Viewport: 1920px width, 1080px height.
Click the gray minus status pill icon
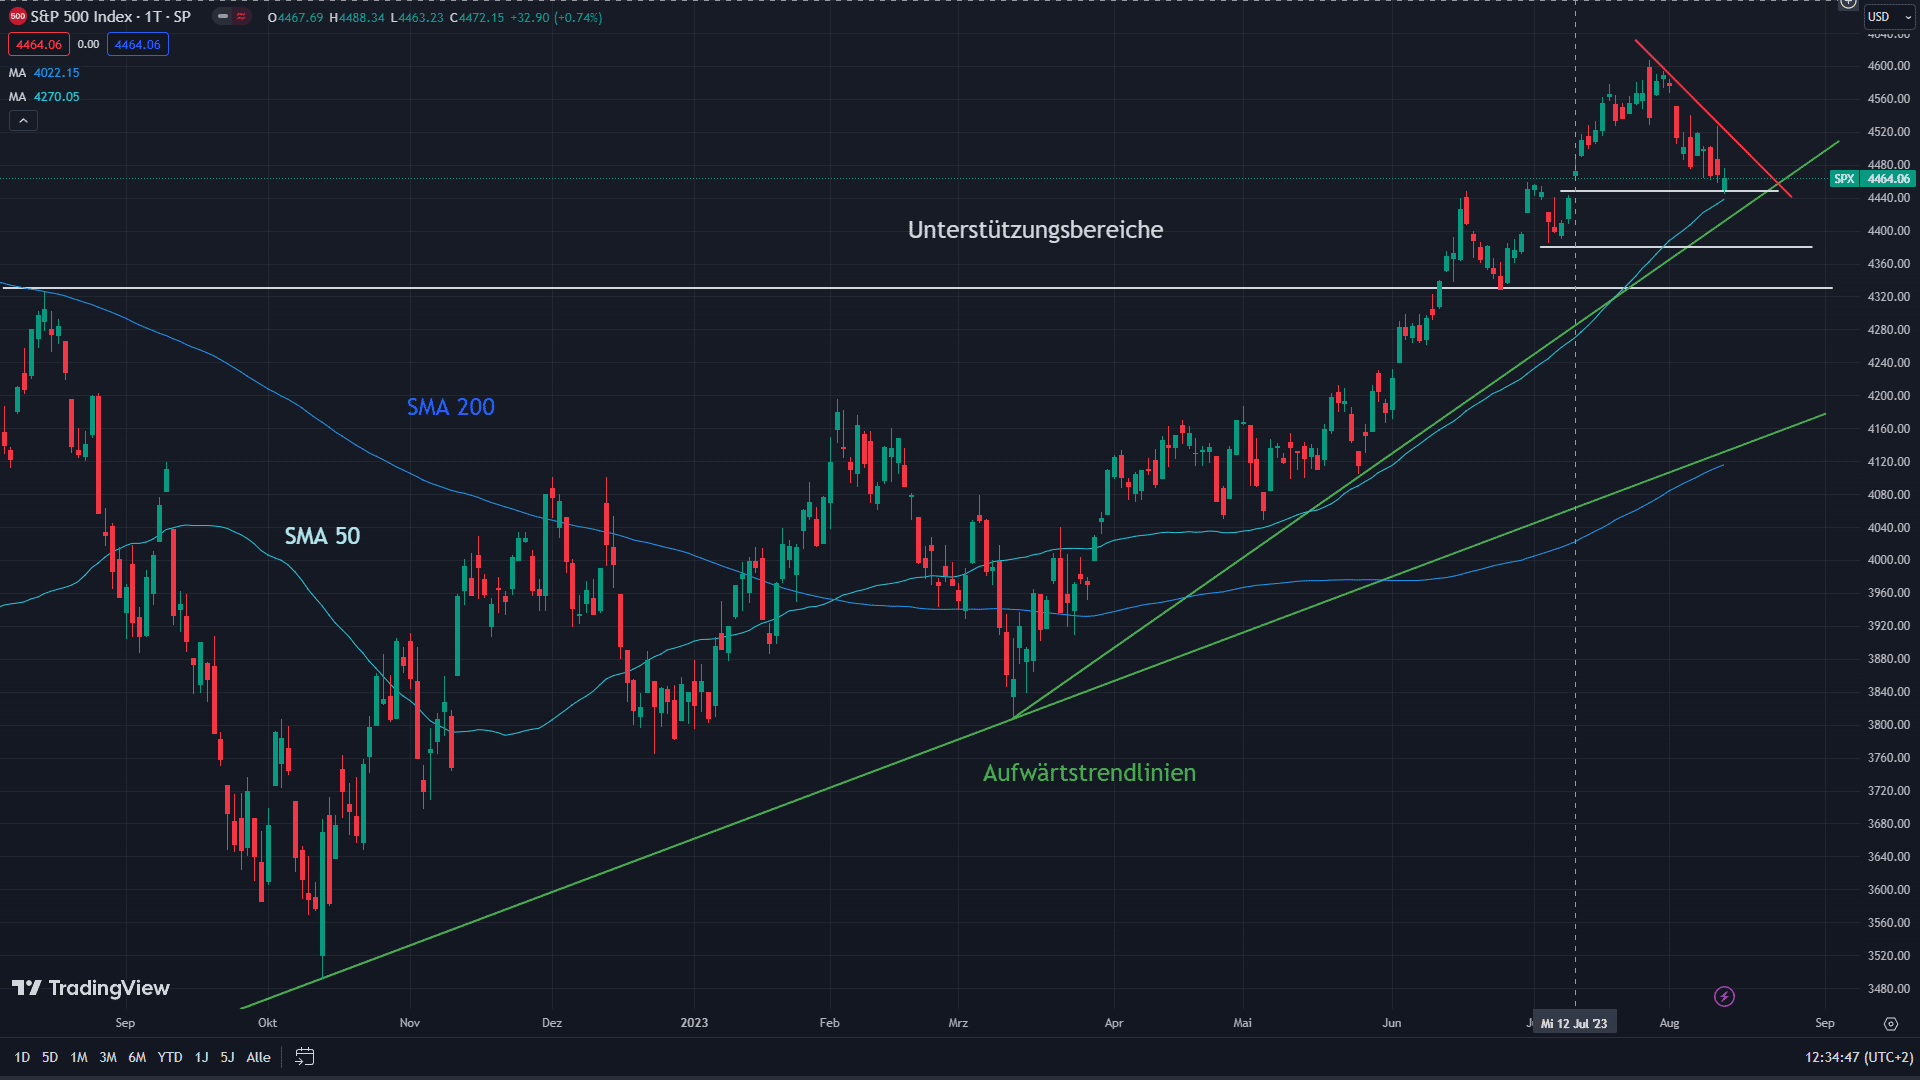tap(223, 17)
